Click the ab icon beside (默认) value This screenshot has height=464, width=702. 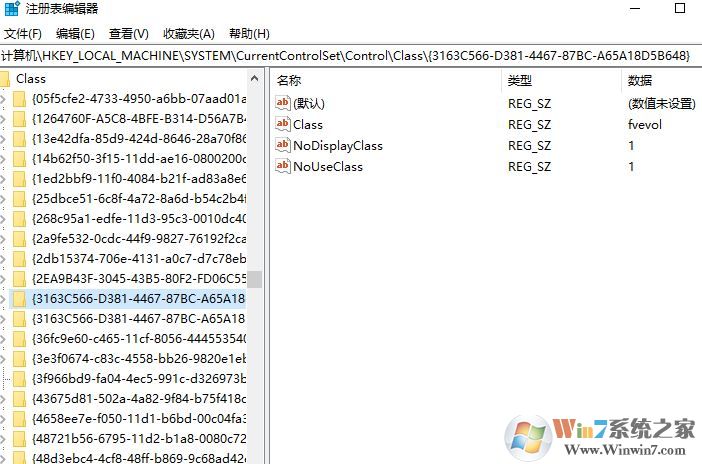283,103
